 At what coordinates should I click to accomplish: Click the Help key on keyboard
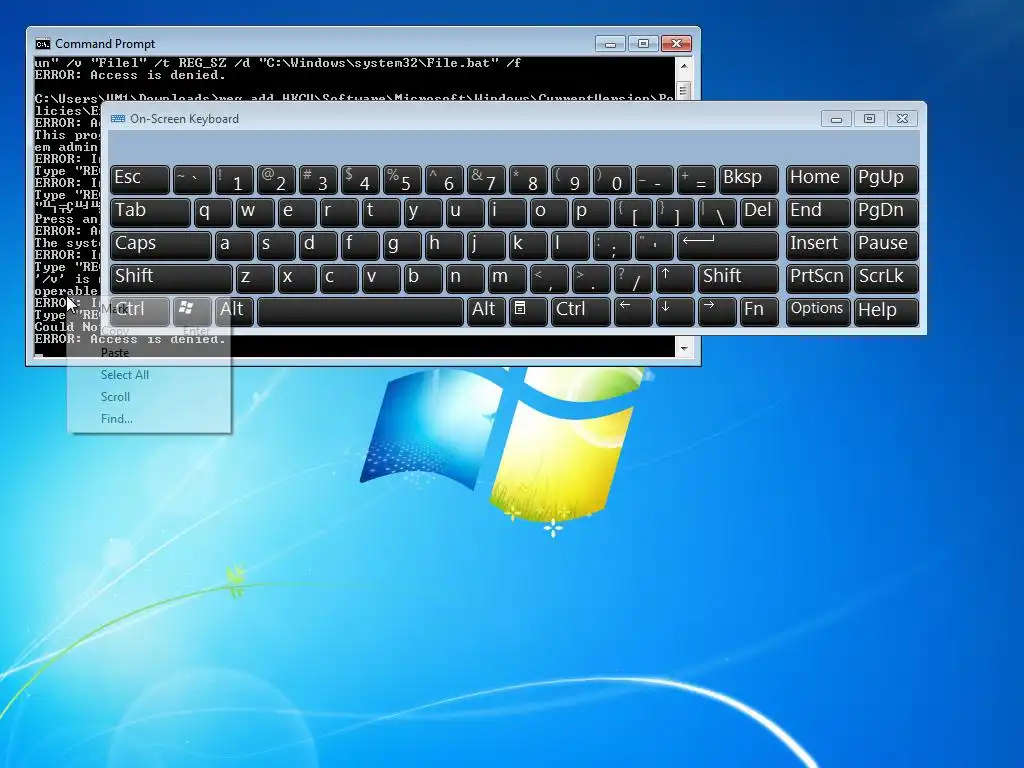coord(886,311)
